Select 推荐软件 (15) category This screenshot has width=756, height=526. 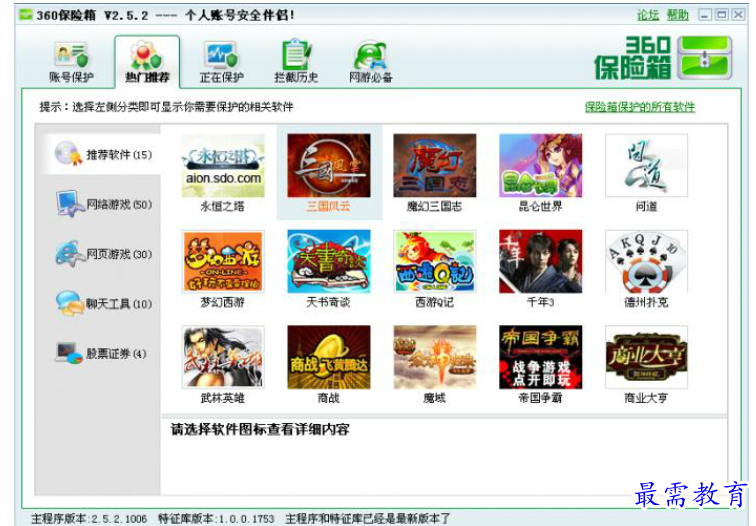tap(101, 154)
